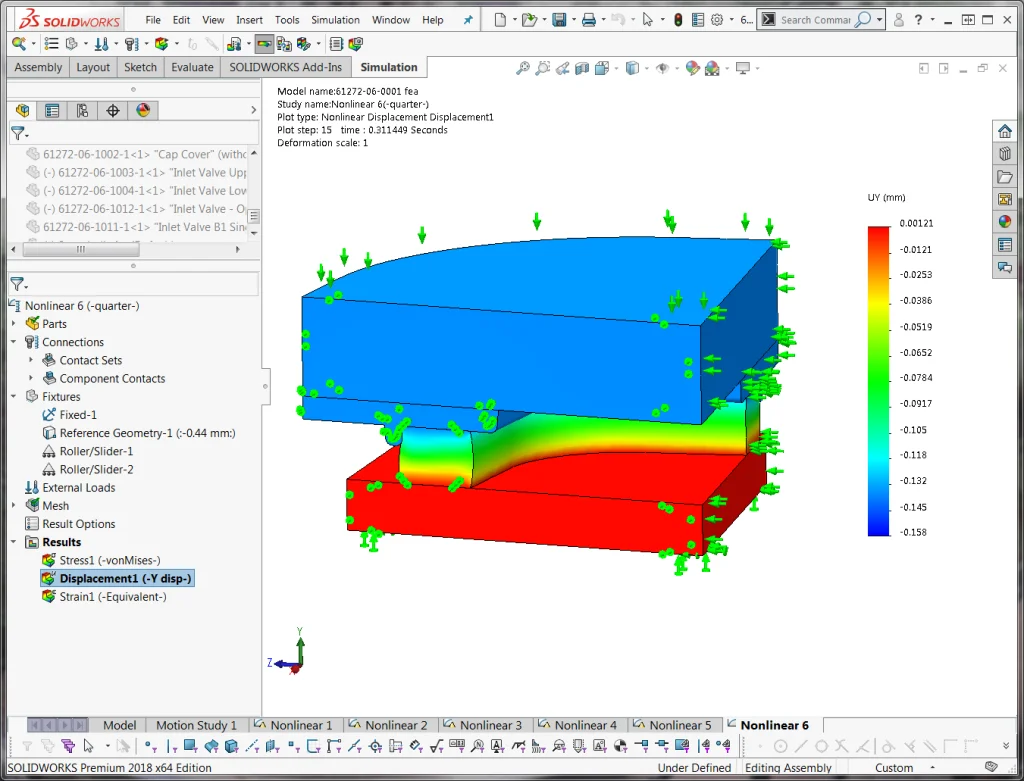Select the Fixed-1 fixture item

pyautogui.click(x=78, y=415)
